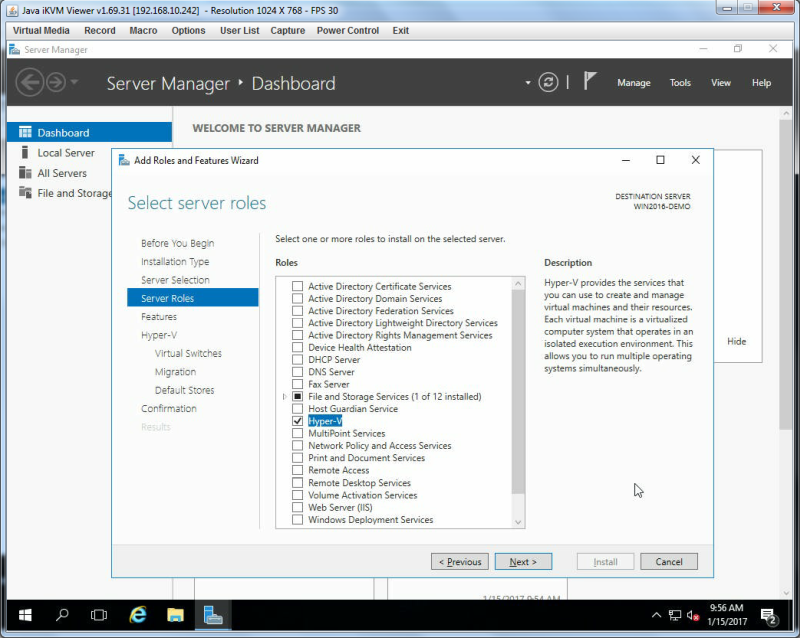Image resolution: width=800 pixels, height=638 pixels.
Task: Click the Dashboard sidebar icon
Action: pyautogui.click(x=25, y=132)
